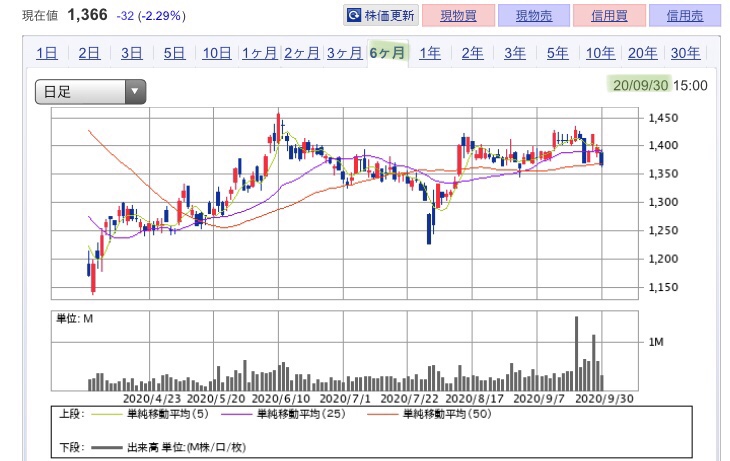Switch to the 10年 period tab
This screenshot has height=461, width=730.
(600, 54)
